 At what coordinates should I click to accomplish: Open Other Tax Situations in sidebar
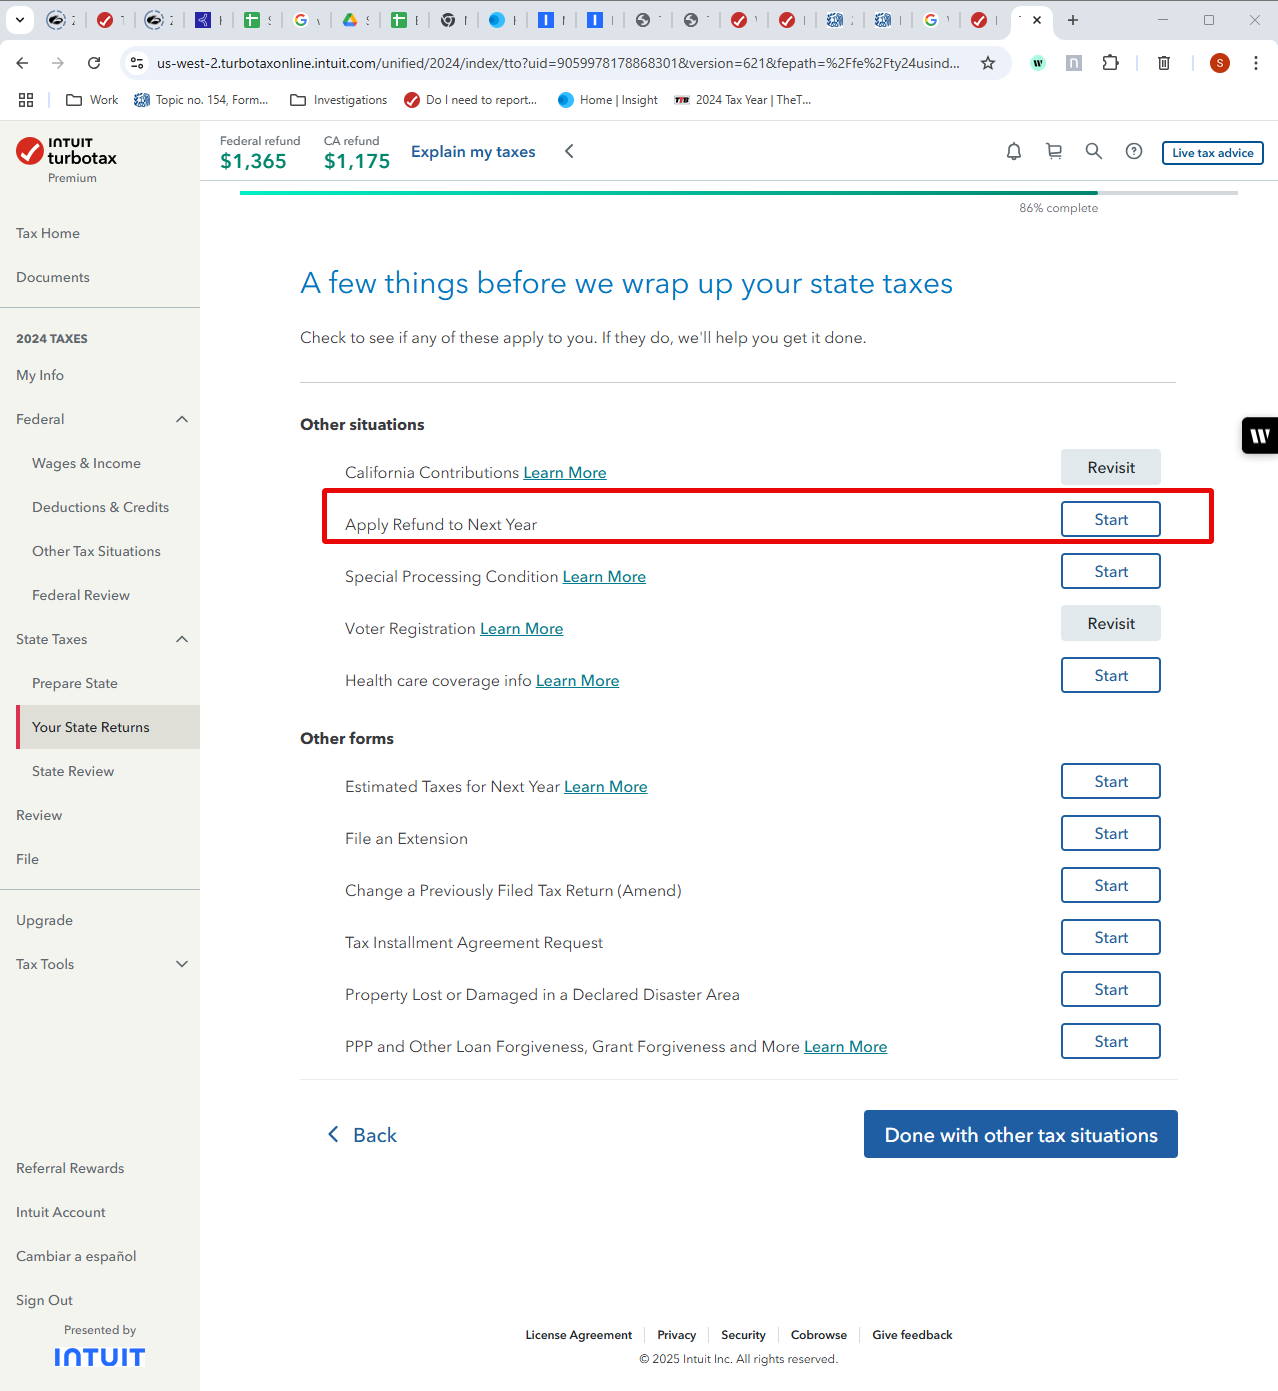tap(96, 551)
